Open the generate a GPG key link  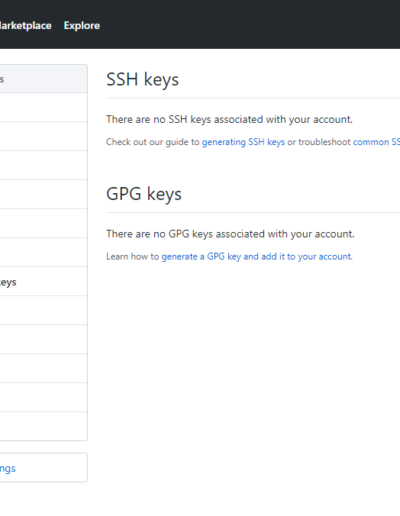(x=257, y=256)
